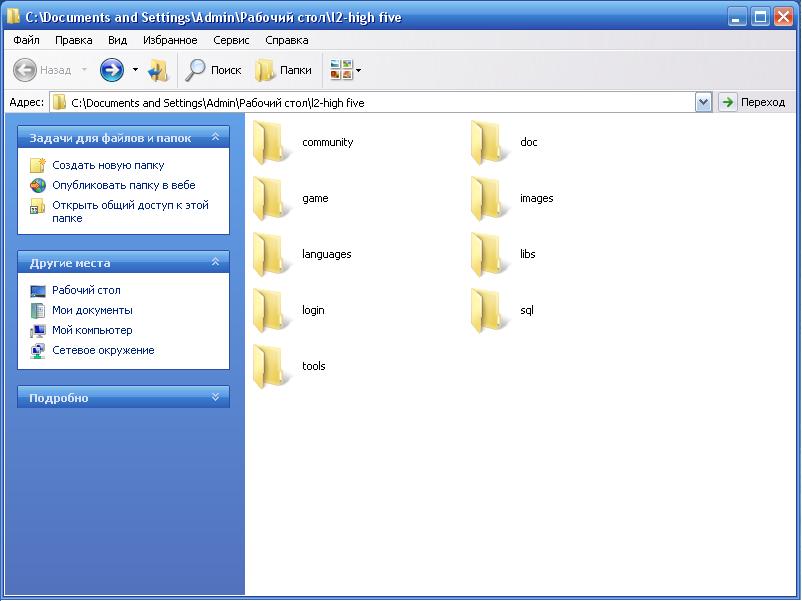Open the community folder icon
Viewport: 802px width, 601px height.
click(x=270, y=142)
